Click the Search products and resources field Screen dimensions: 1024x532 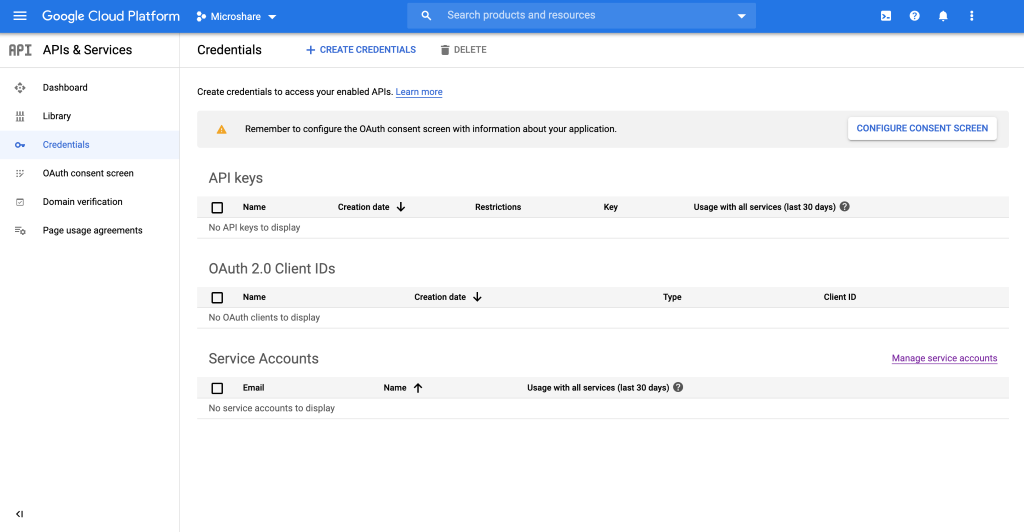tap(580, 16)
